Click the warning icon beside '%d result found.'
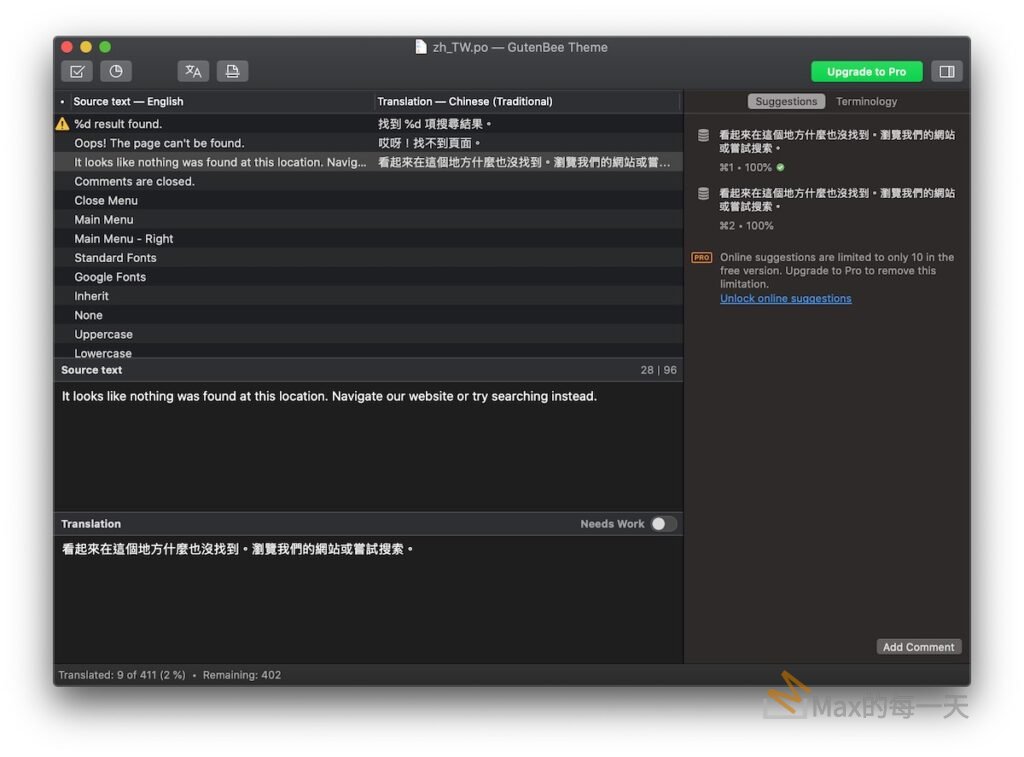Image resolution: width=1024 pixels, height=757 pixels. coord(62,124)
